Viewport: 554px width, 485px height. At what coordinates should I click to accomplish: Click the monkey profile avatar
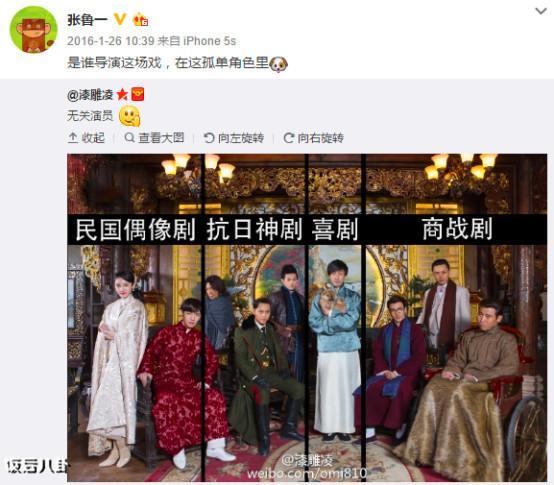coord(34,29)
